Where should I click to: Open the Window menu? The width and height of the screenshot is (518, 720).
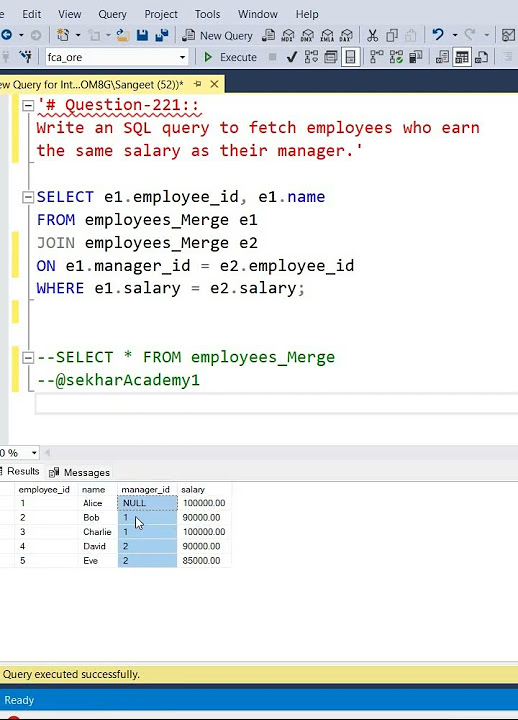coord(258,14)
